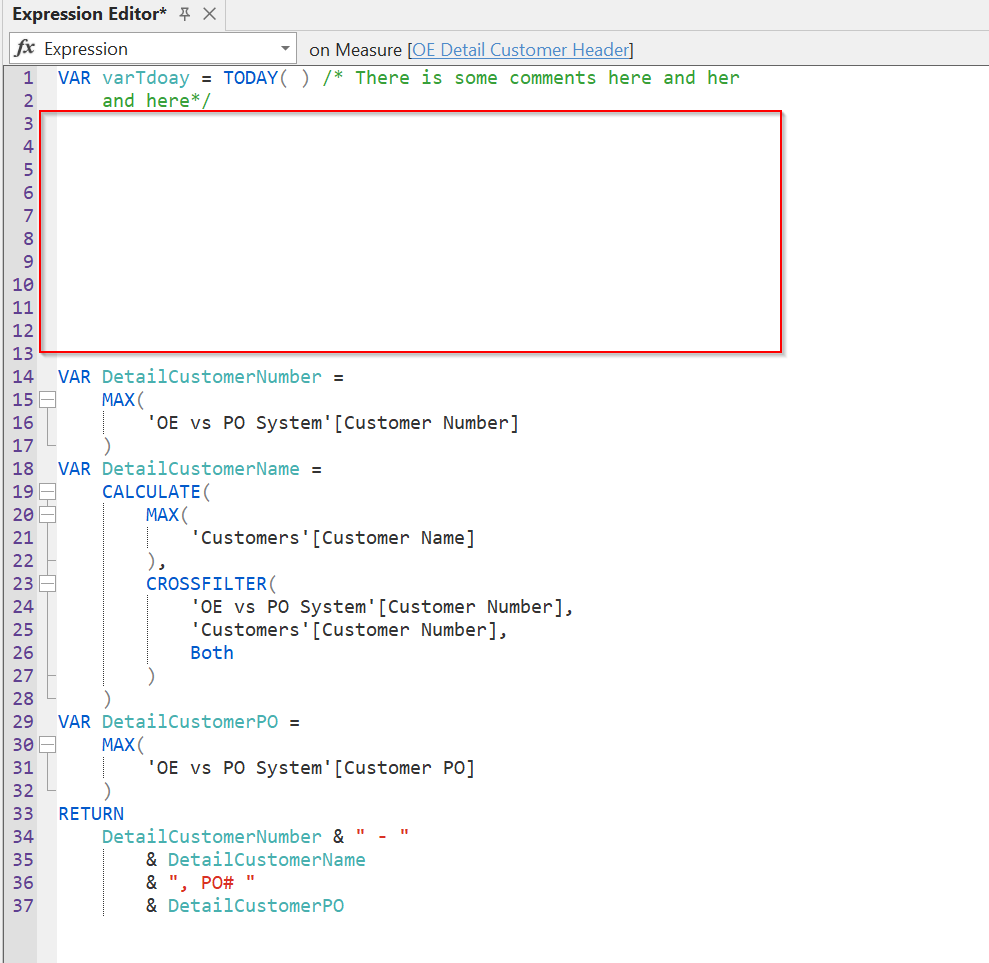Select line number 14 in the gutter
The height and width of the screenshot is (963, 989).
22,376
